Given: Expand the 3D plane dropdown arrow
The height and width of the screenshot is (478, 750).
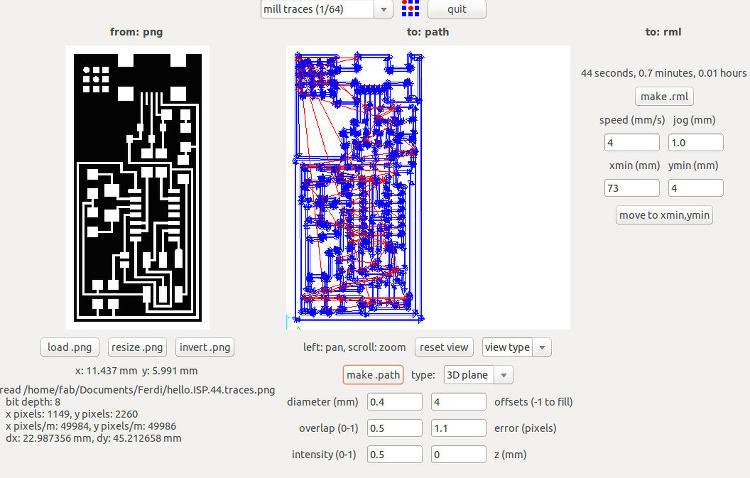Looking at the screenshot, I should (504, 376).
